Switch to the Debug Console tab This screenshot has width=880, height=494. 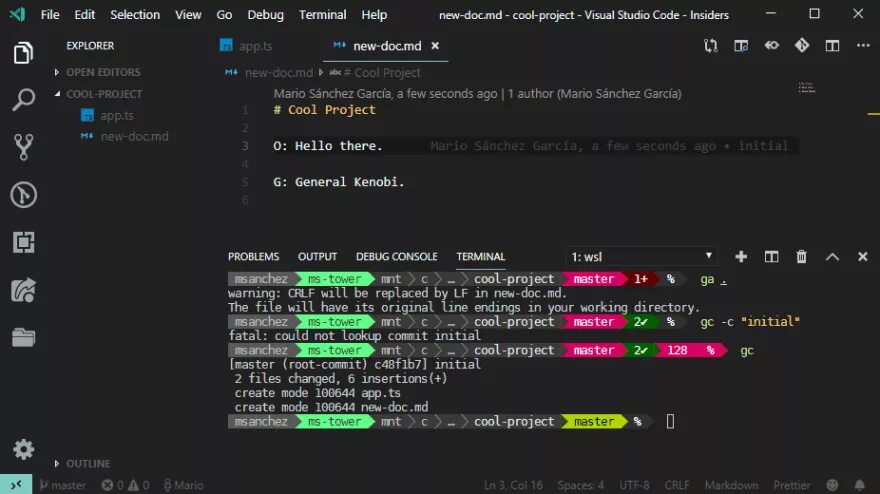point(396,257)
